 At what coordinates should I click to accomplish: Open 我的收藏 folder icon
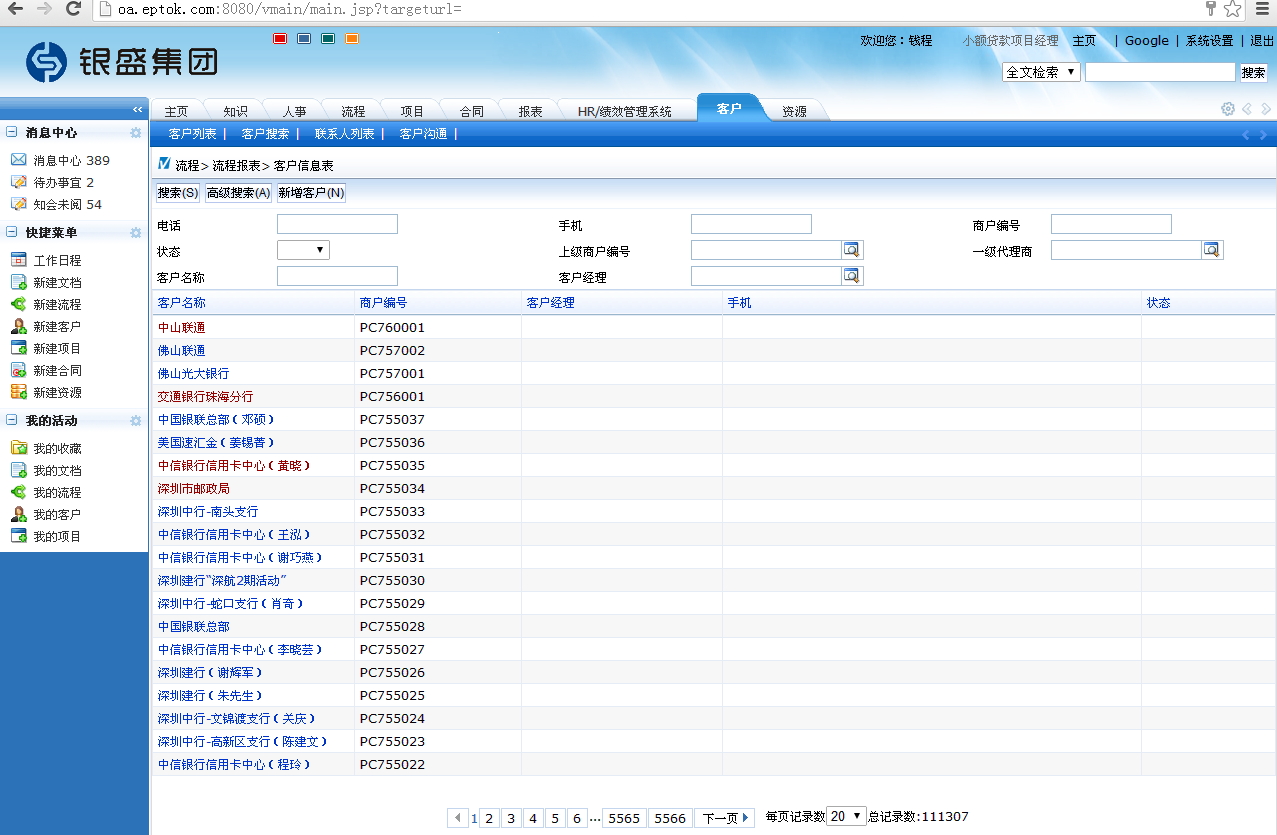pos(18,448)
